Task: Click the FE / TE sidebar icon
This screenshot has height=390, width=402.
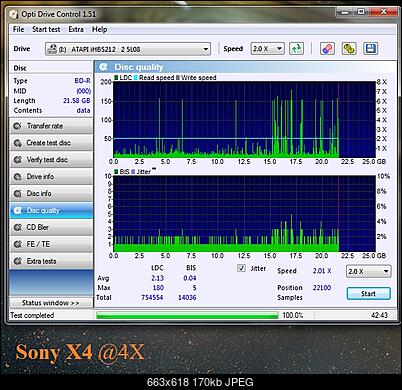Action: click(x=17, y=244)
